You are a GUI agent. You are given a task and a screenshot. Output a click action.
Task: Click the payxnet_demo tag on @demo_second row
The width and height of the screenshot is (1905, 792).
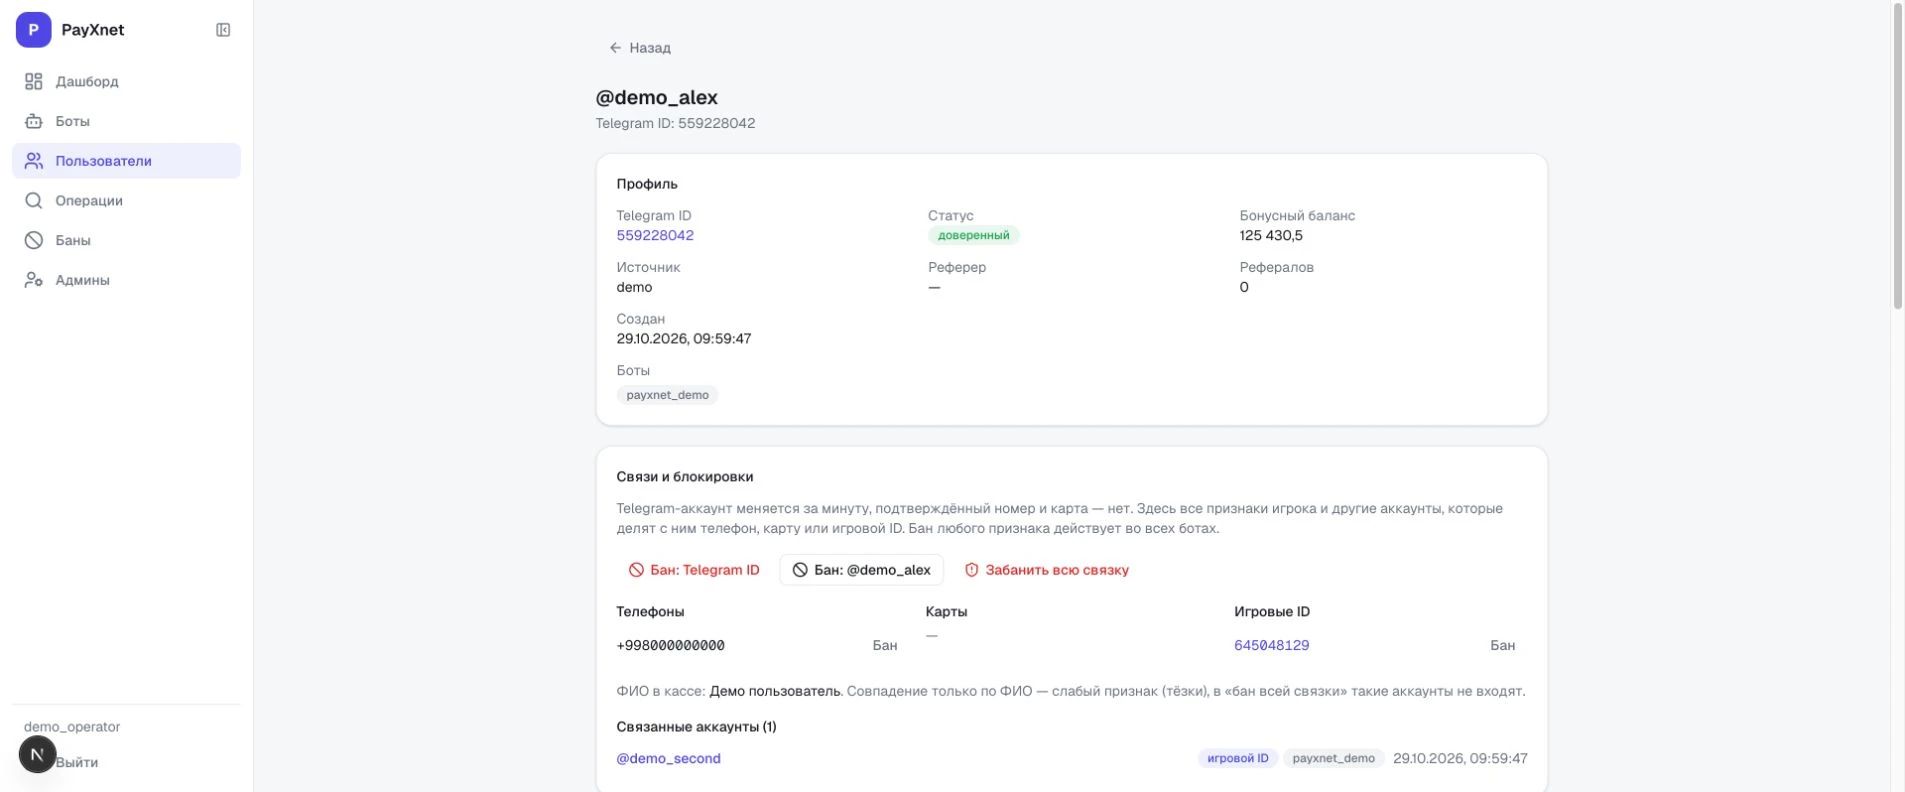[x=1333, y=759]
